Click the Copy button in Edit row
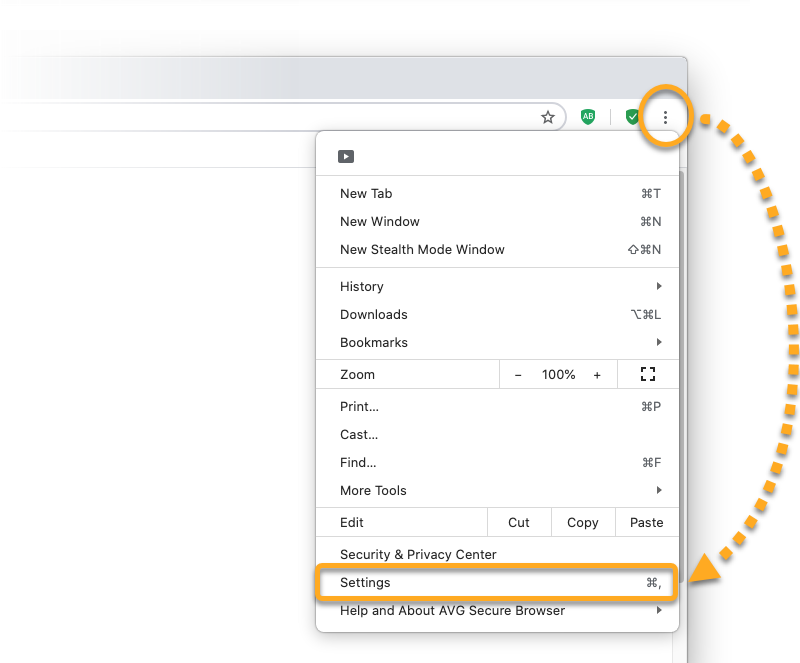The height and width of the screenshot is (663, 800). (582, 522)
